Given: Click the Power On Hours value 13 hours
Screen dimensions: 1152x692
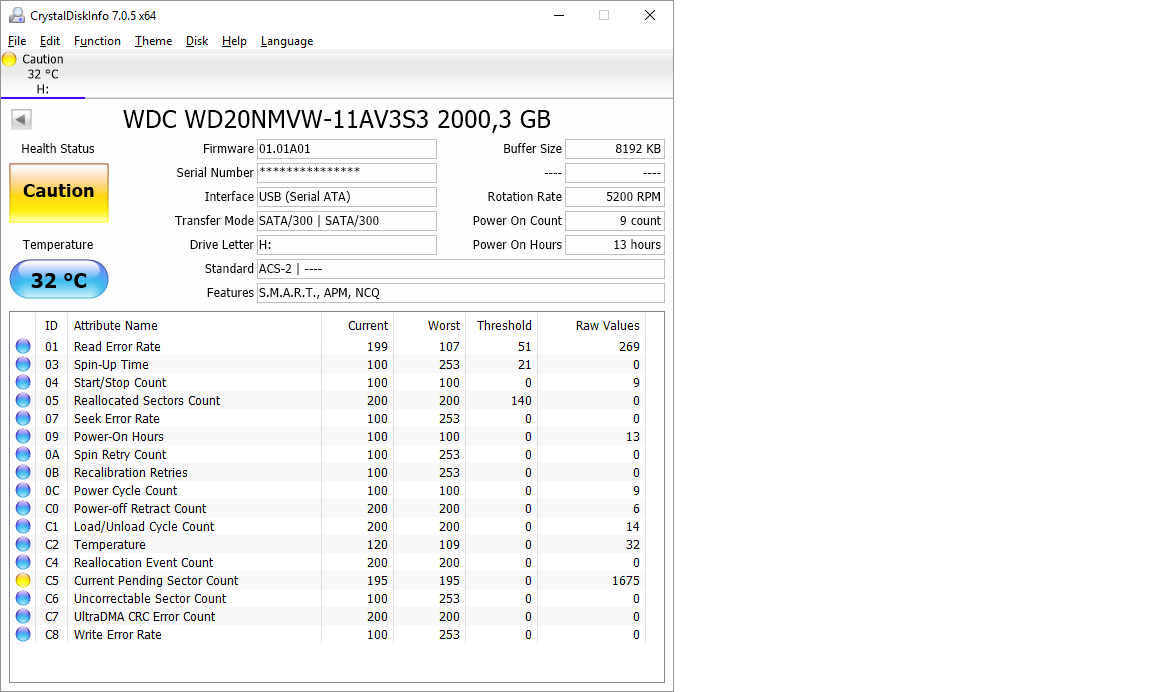Looking at the screenshot, I should coord(615,245).
